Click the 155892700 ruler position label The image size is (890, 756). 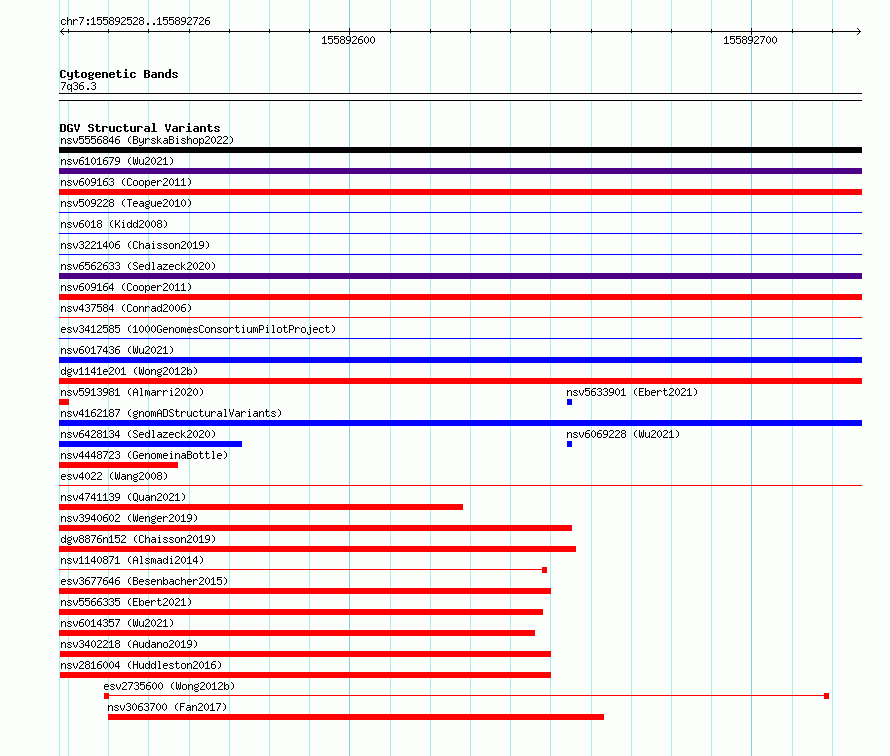coord(750,40)
